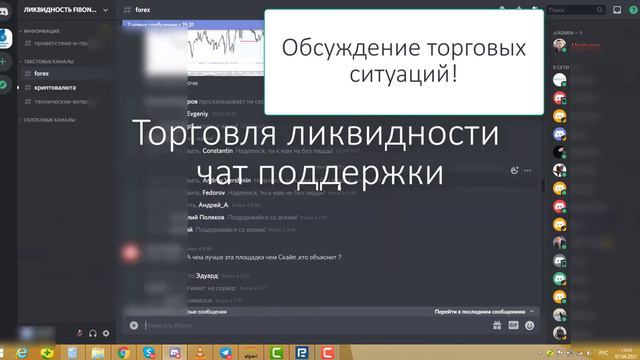Viewport: 640px width, 360px height.
Task: Open Discord home via top-left logo
Action: click(x=3, y=11)
